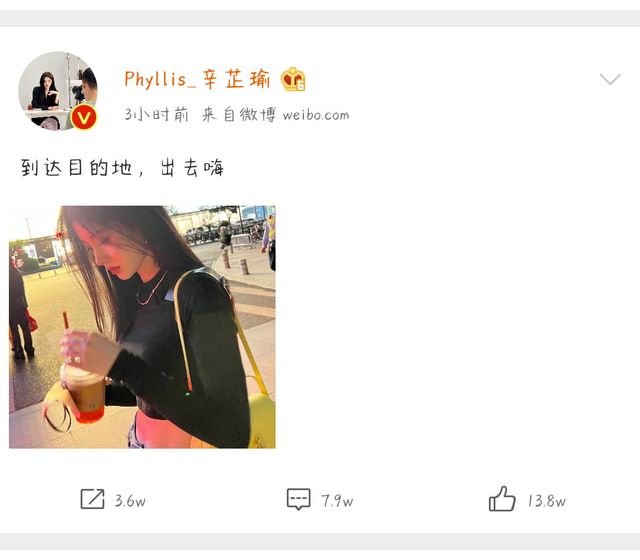Click the post text 到达目的地，出去嗨
The height and width of the screenshot is (560, 640).
pyautogui.click(x=122, y=168)
